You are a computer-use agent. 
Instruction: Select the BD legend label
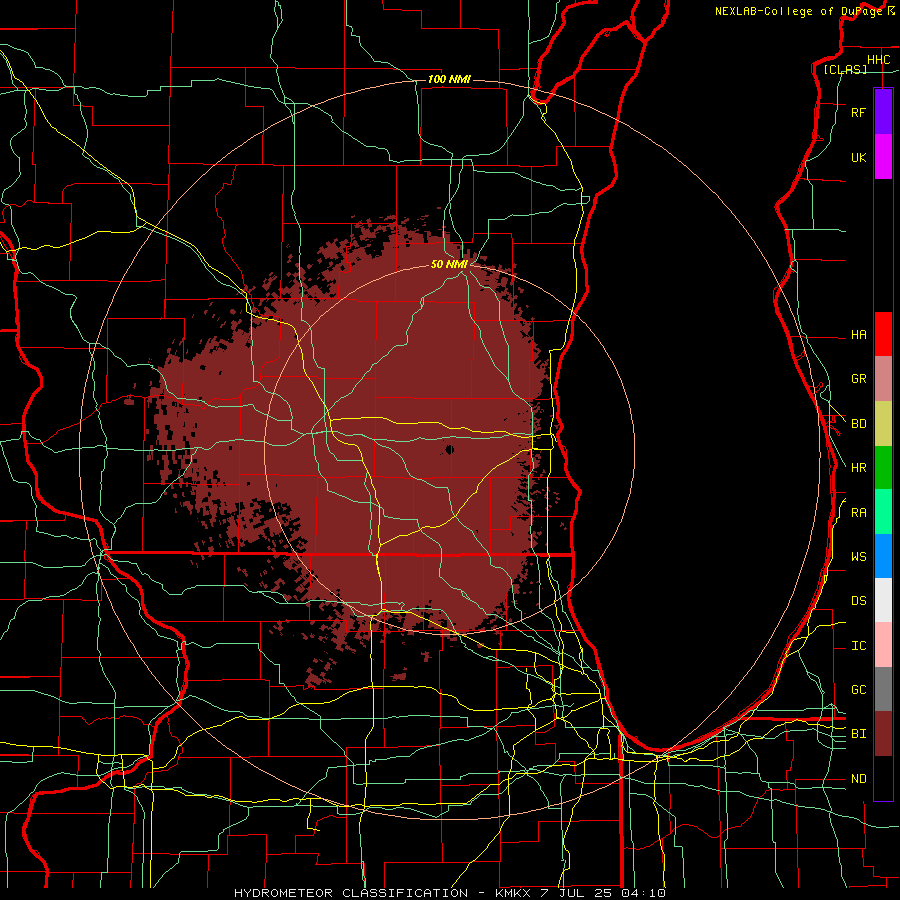(858, 424)
